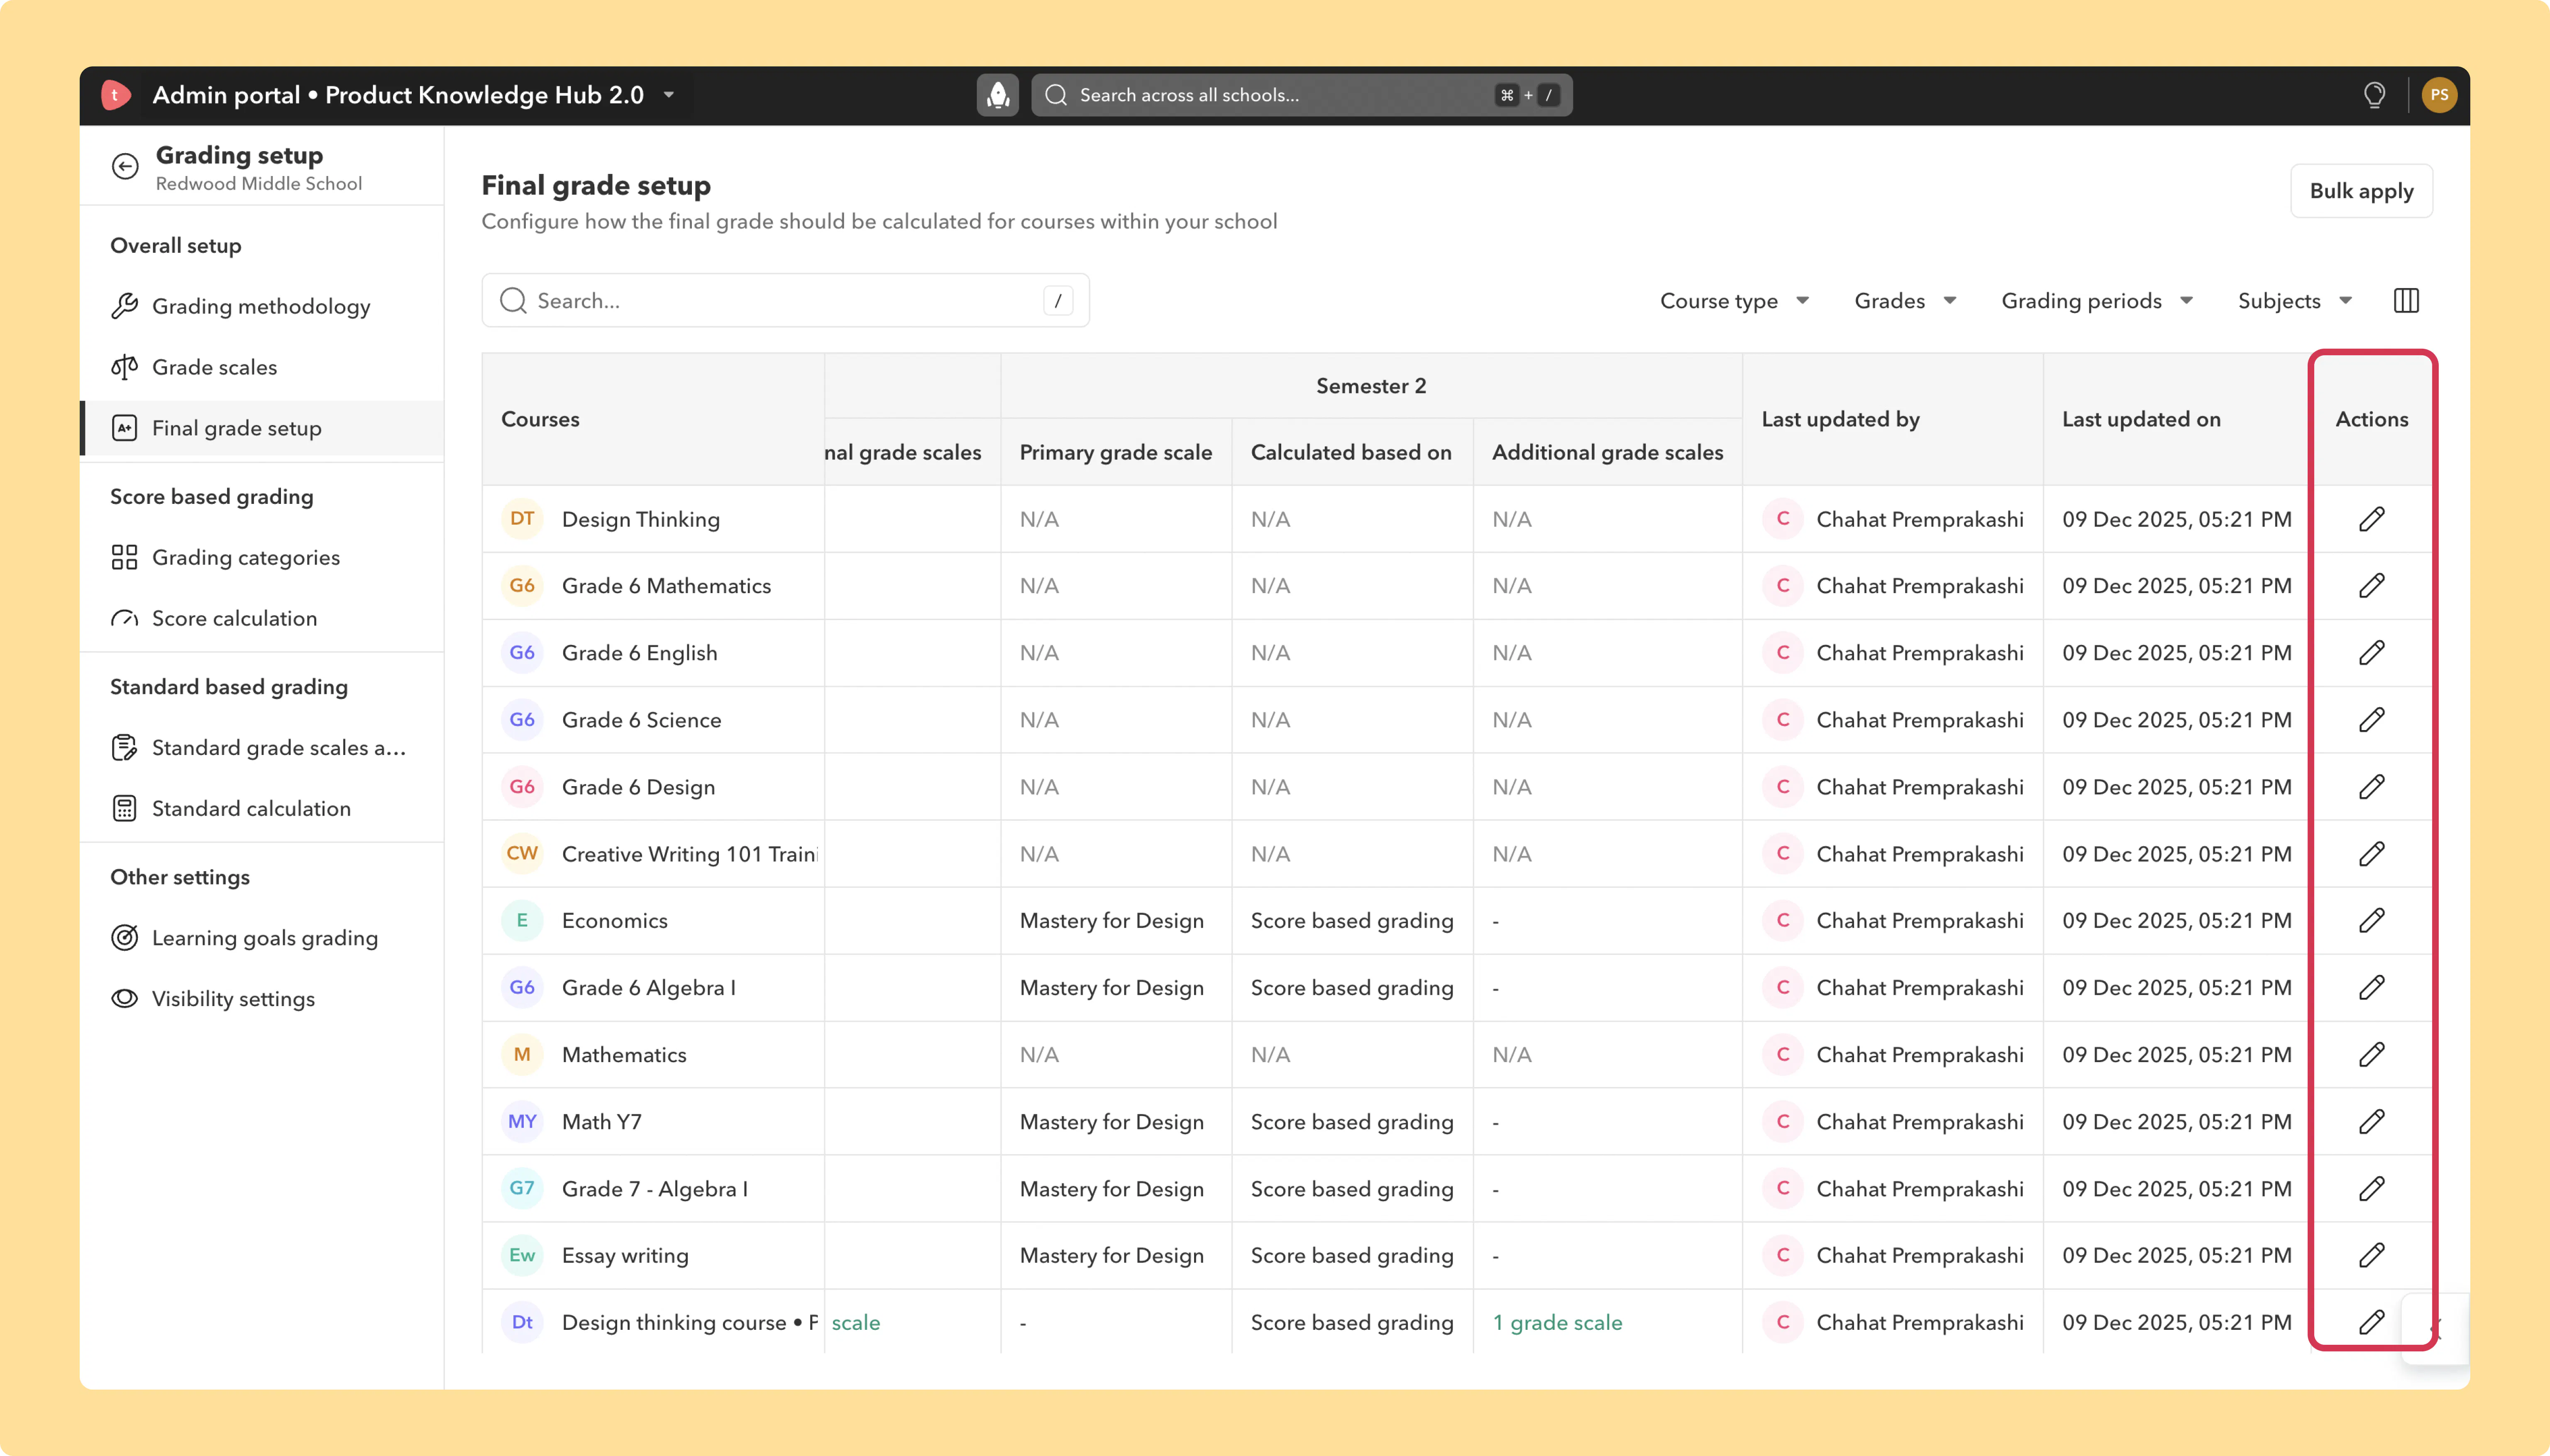2550x1456 pixels.
Task: Navigate to Score calculation
Action: click(x=261, y=618)
